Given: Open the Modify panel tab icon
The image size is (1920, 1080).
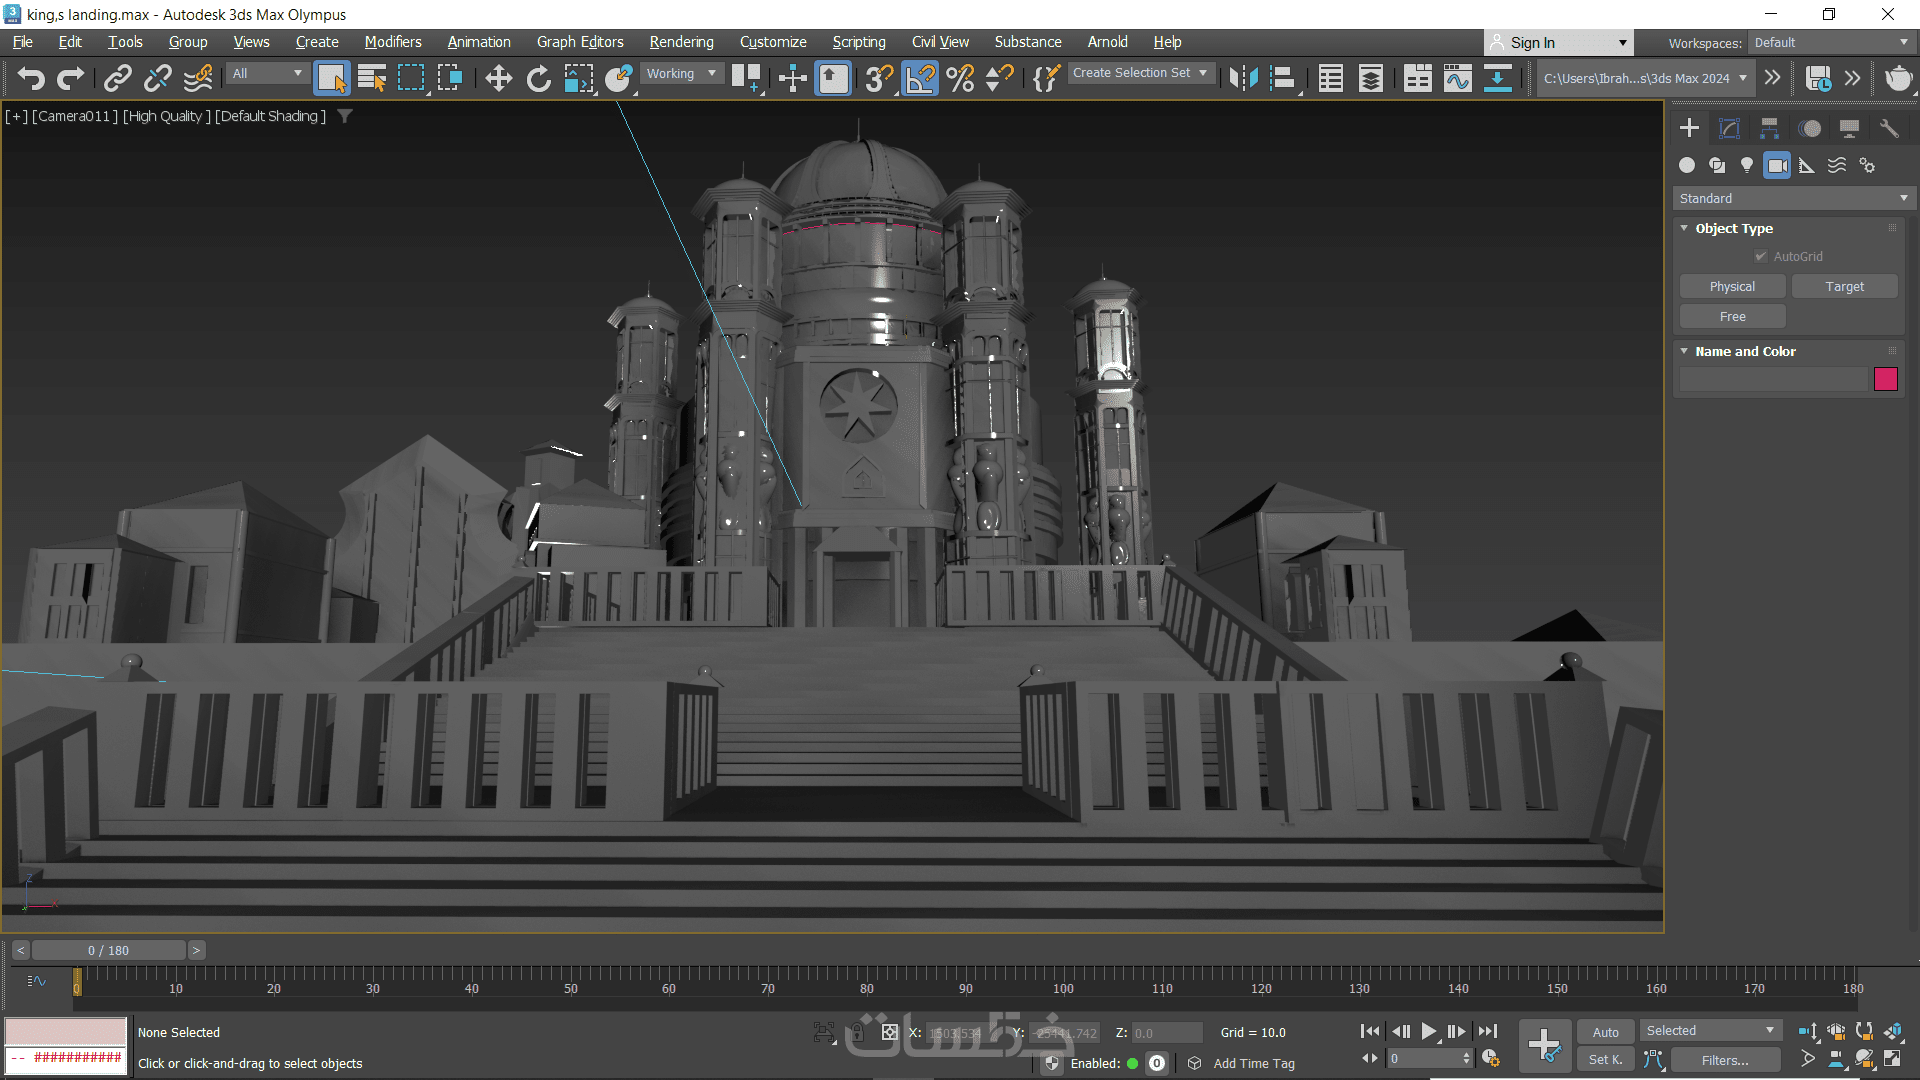Looking at the screenshot, I should click(1729, 128).
